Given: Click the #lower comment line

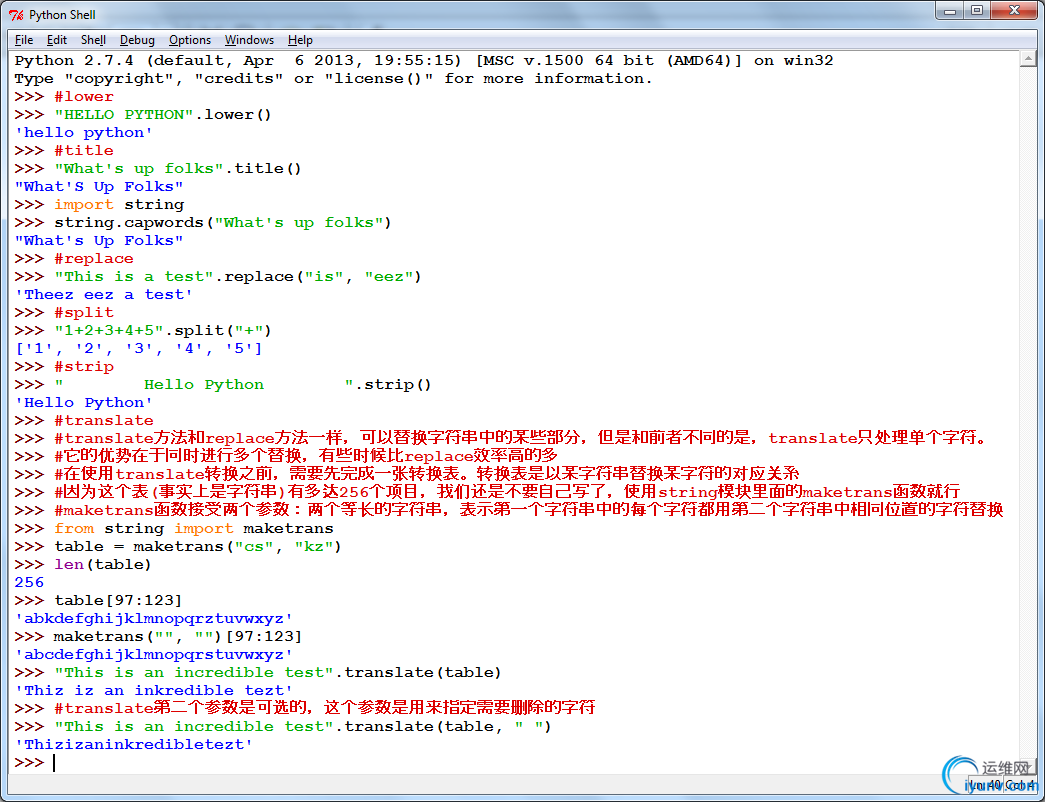Looking at the screenshot, I should point(64,97).
